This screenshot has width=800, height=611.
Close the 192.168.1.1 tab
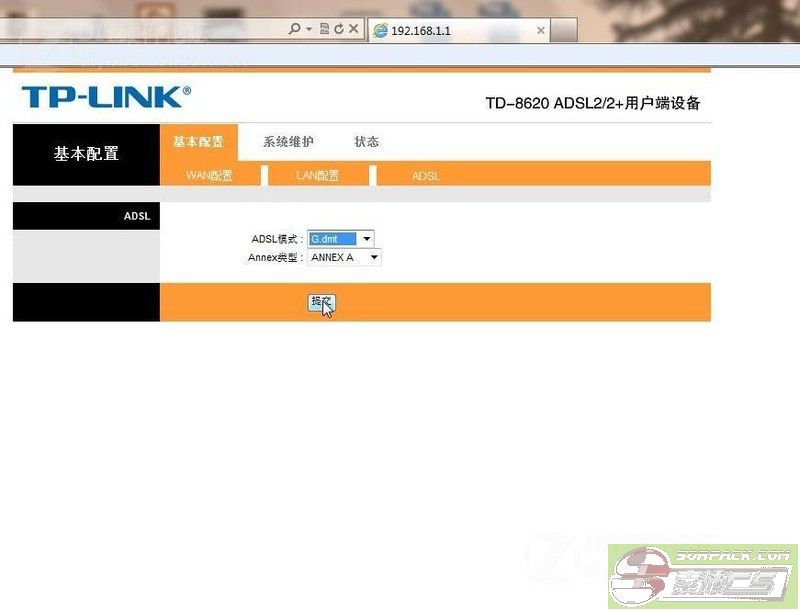(541, 31)
